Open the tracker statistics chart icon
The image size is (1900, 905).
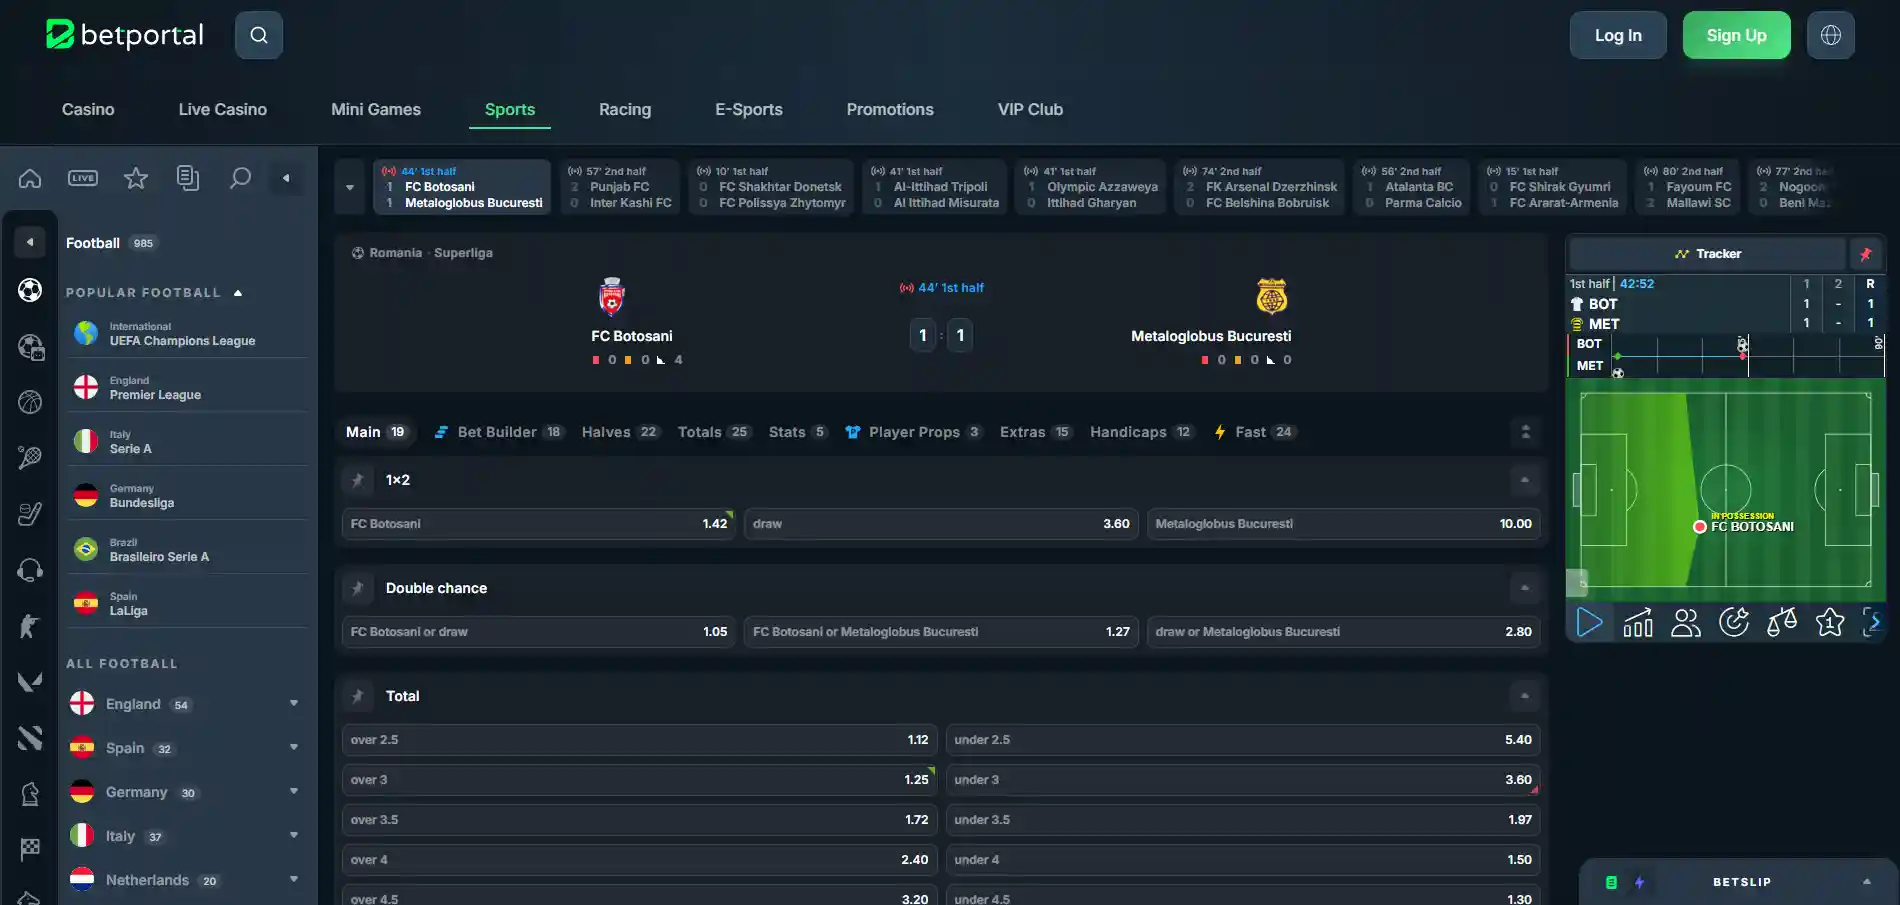[x=1638, y=623]
